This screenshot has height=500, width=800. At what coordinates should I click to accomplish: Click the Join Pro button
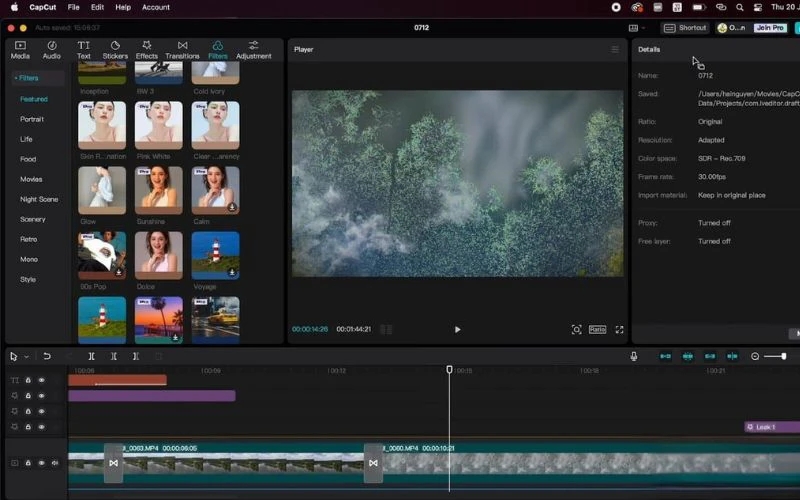point(770,28)
